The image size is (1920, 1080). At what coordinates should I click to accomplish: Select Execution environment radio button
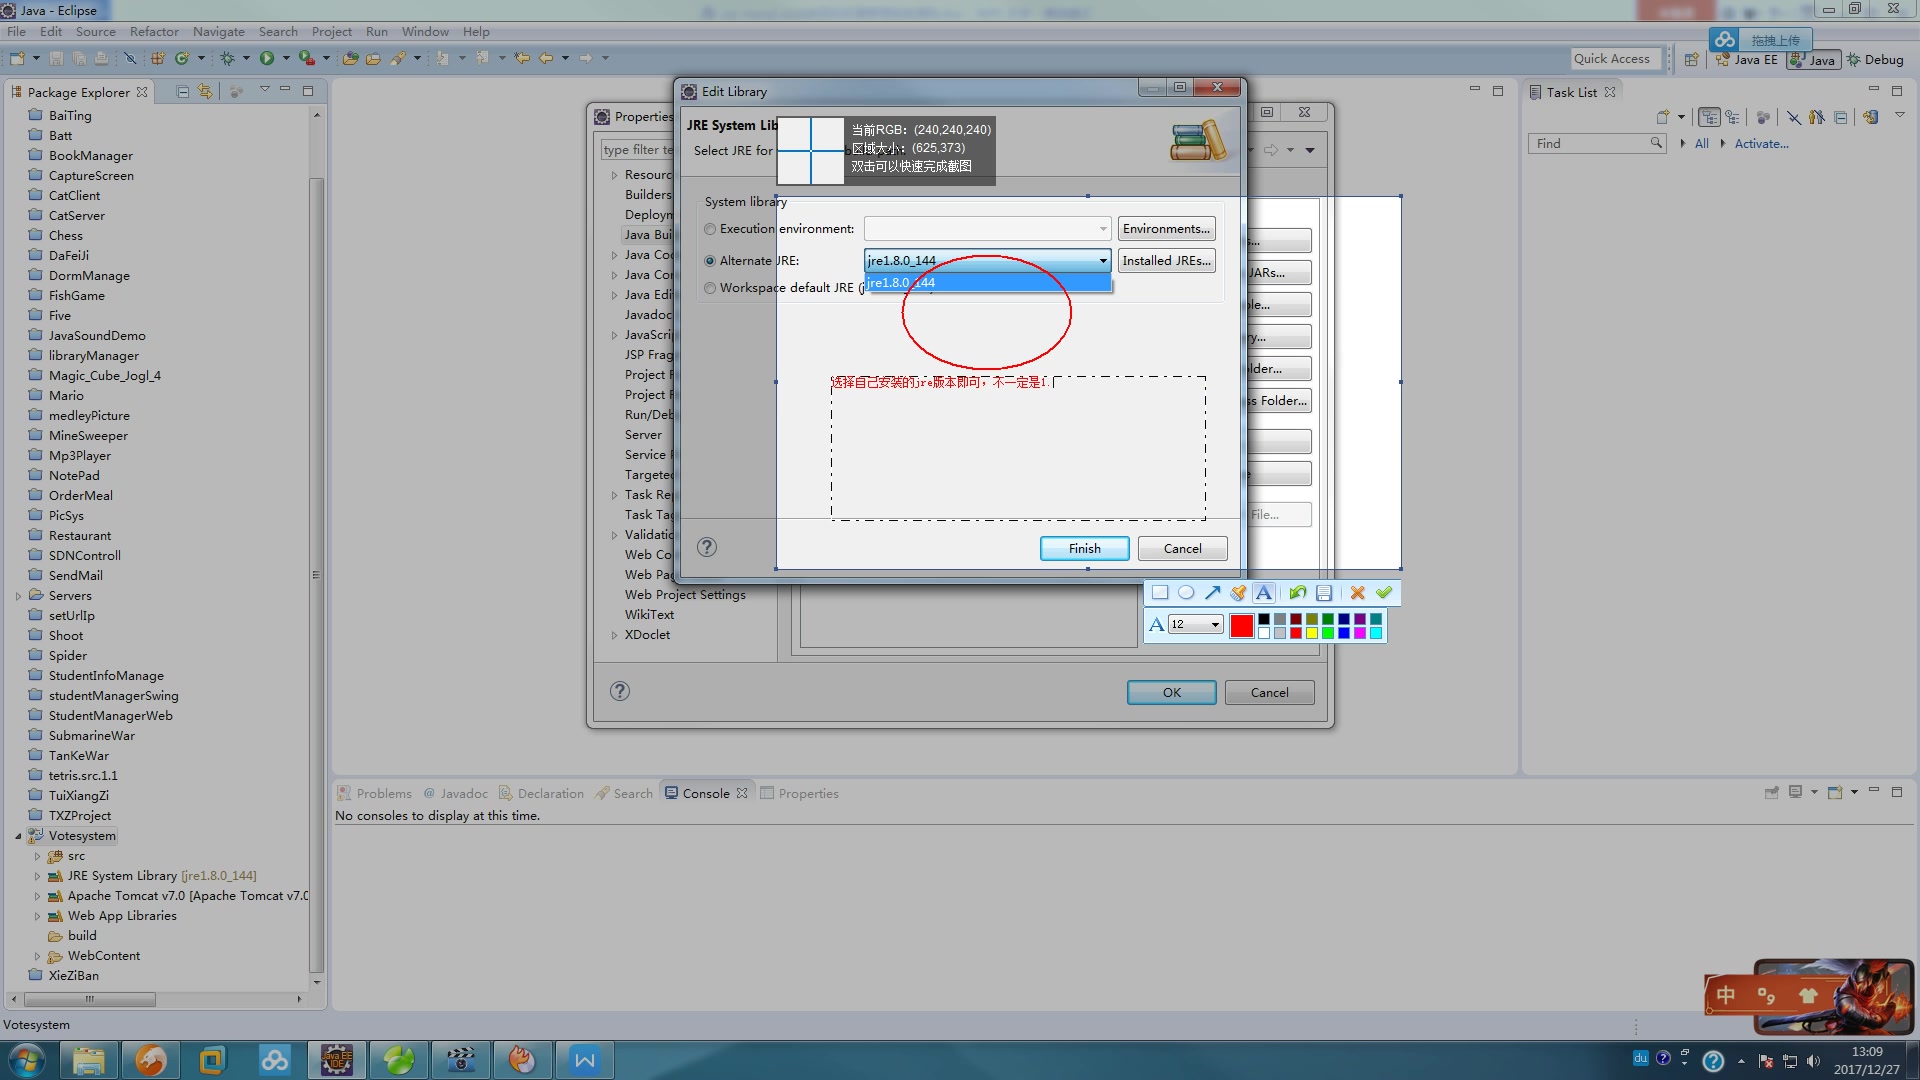point(710,229)
